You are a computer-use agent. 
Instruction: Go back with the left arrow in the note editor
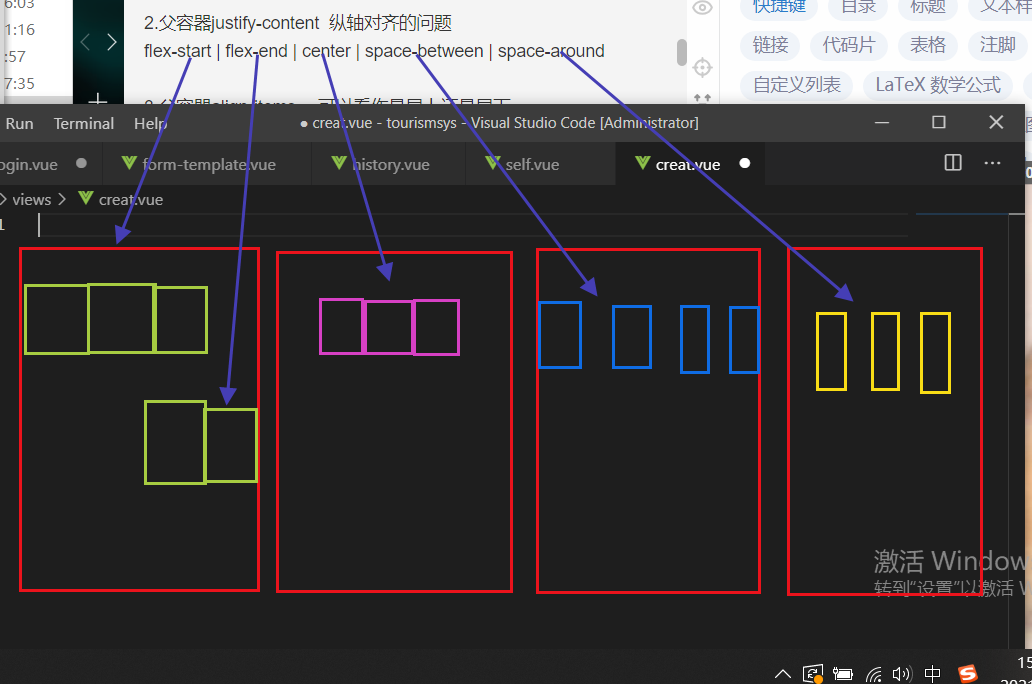point(85,43)
